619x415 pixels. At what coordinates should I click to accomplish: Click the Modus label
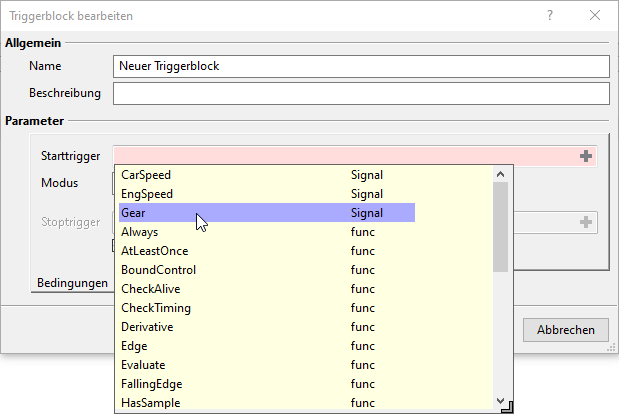60,183
